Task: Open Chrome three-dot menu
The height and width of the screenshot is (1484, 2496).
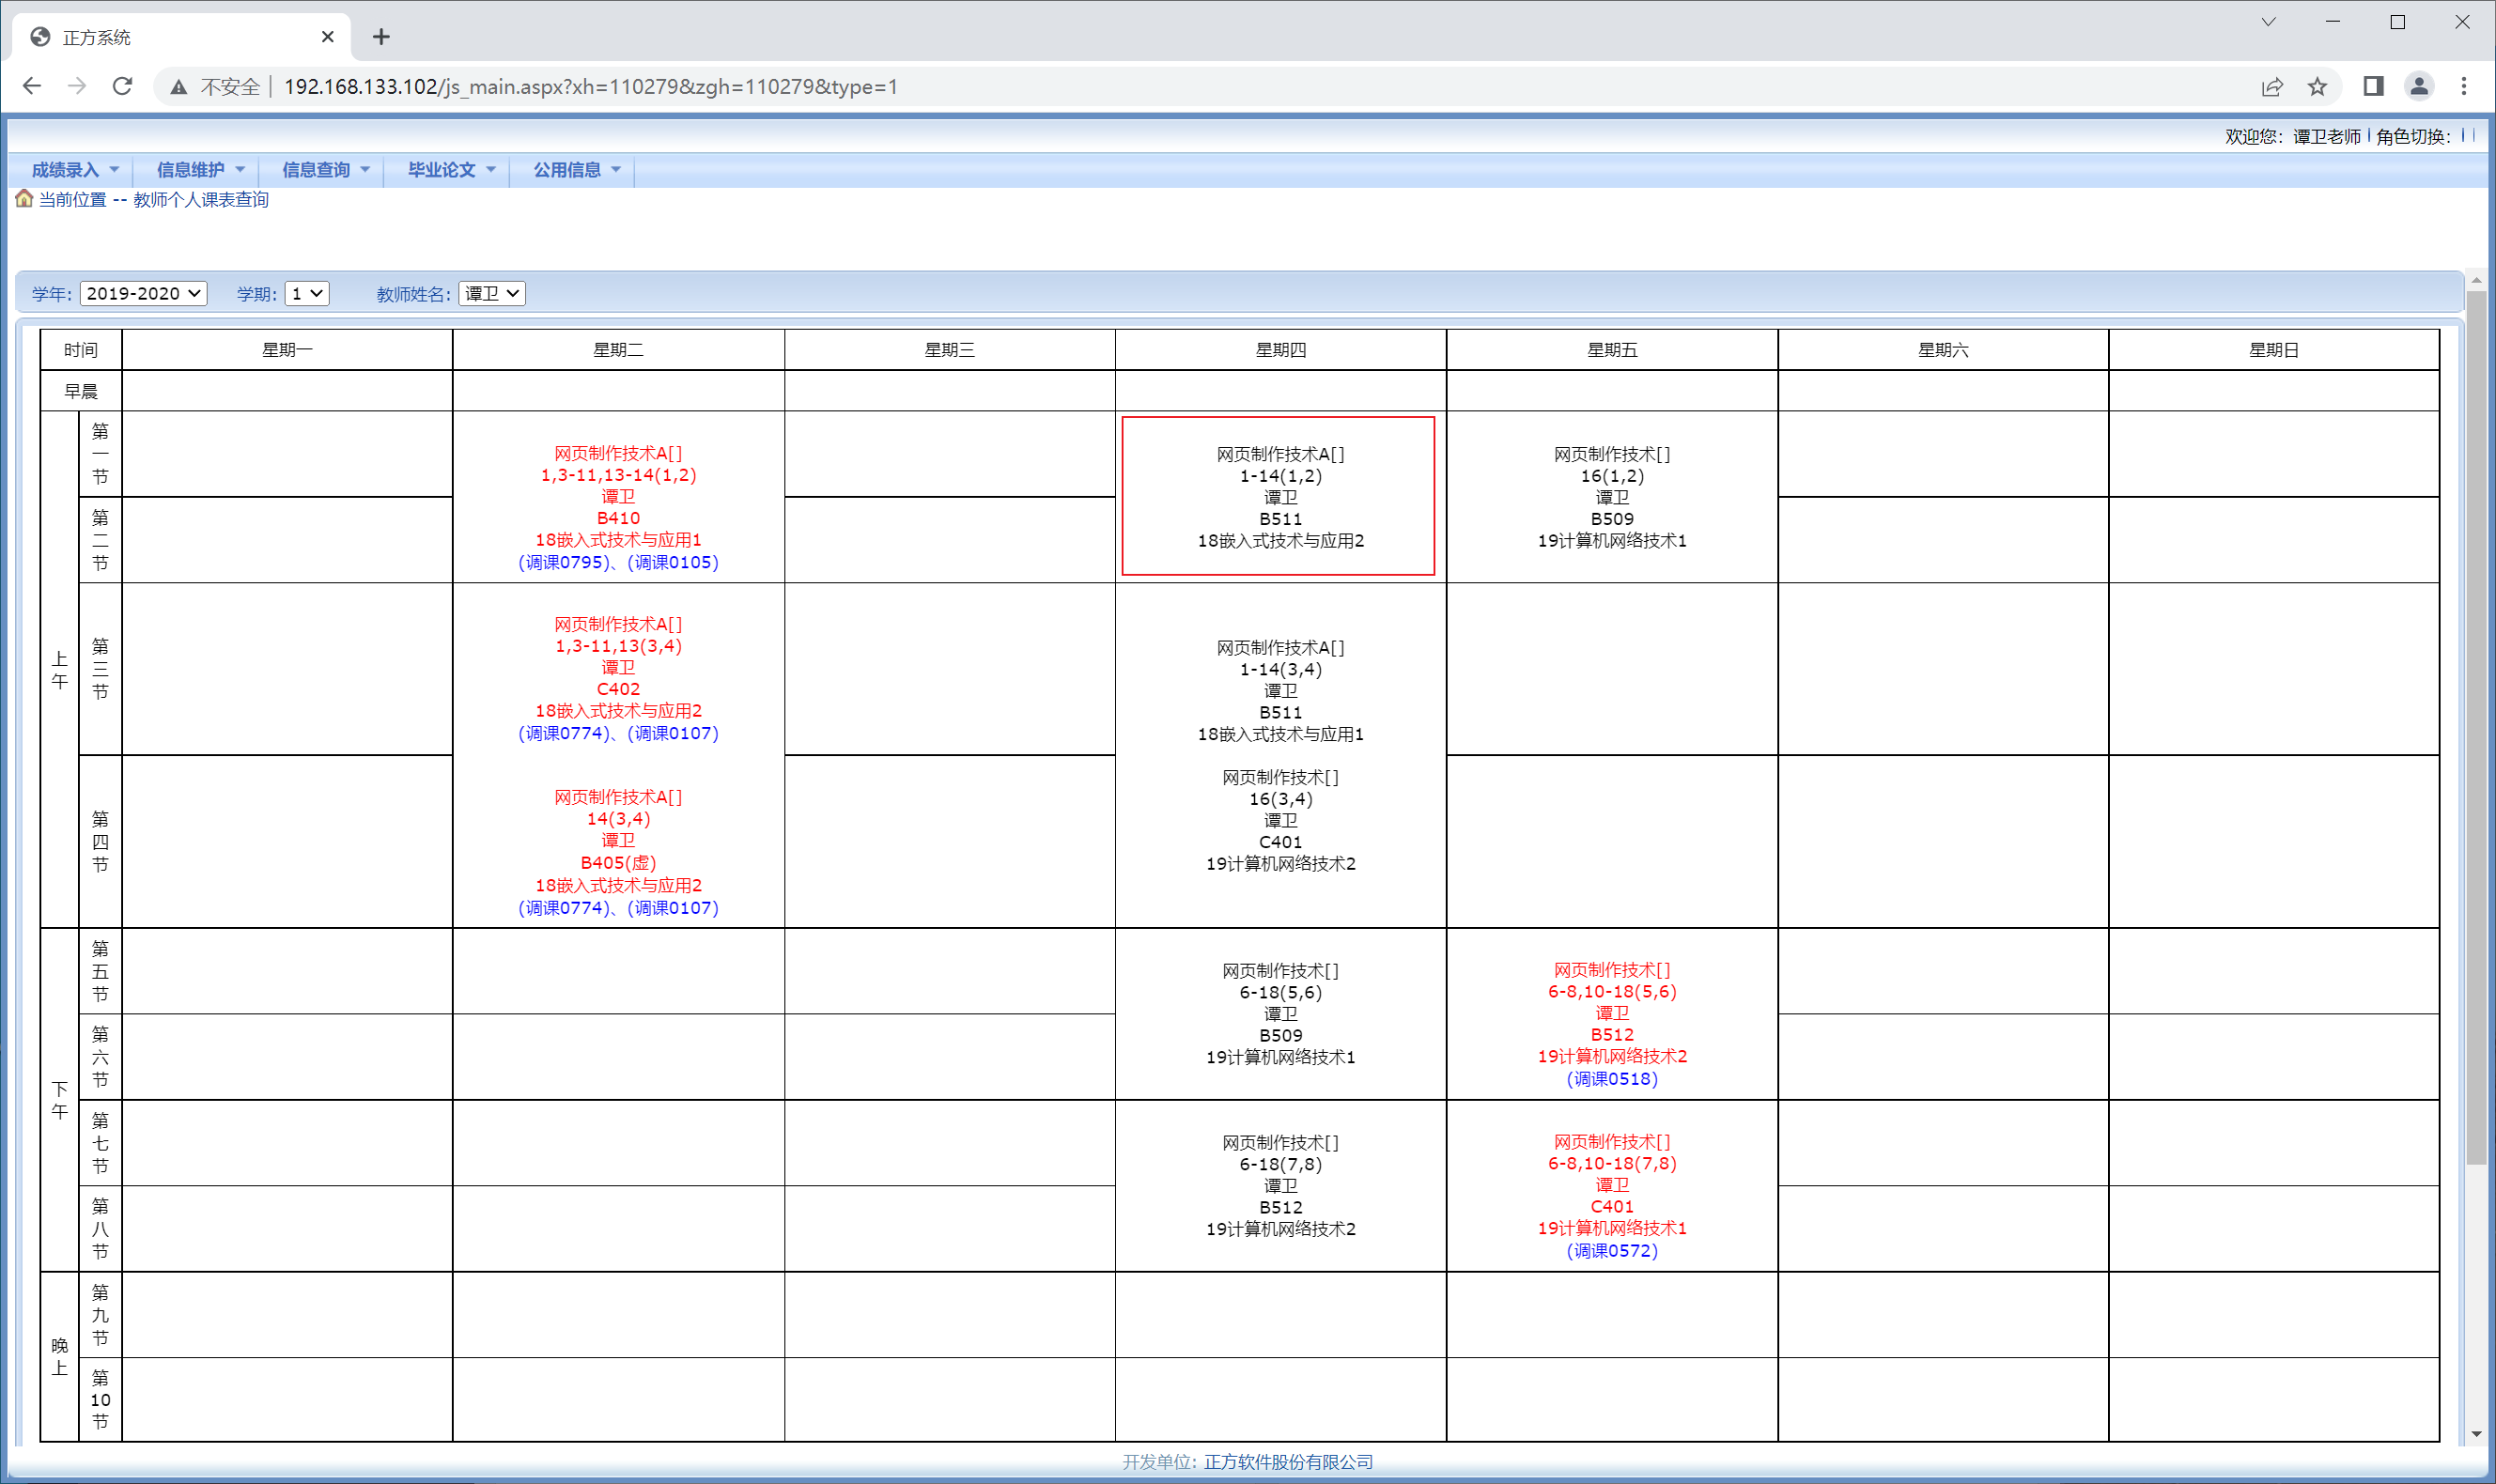Action: point(2463,86)
